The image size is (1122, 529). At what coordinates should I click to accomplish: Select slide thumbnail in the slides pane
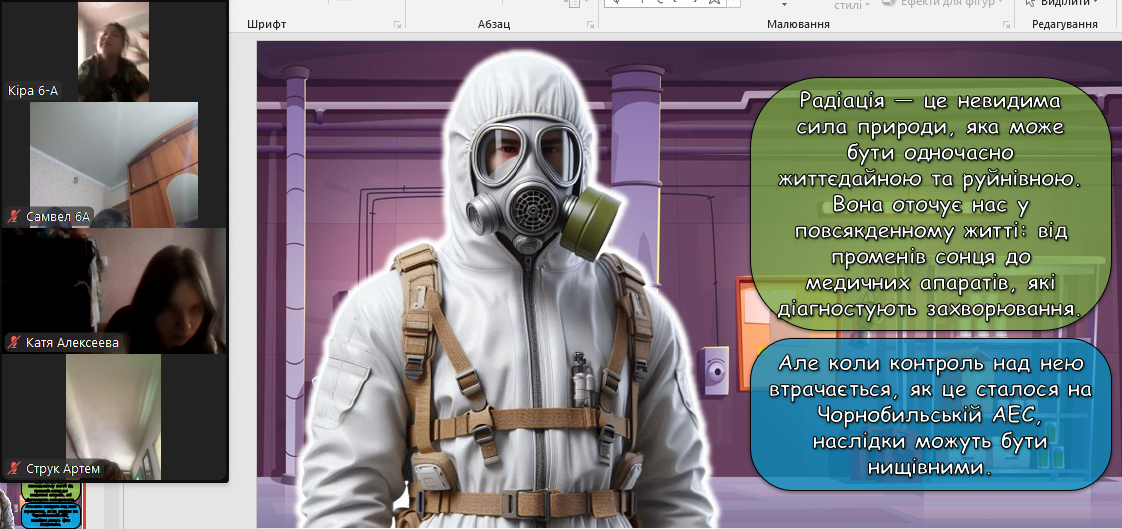(x=42, y=505)
